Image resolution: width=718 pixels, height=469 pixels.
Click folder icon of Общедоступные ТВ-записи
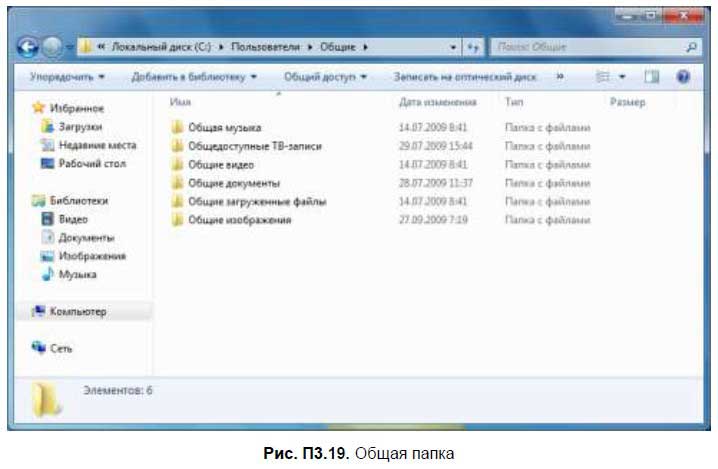click(x=178, y=146)
